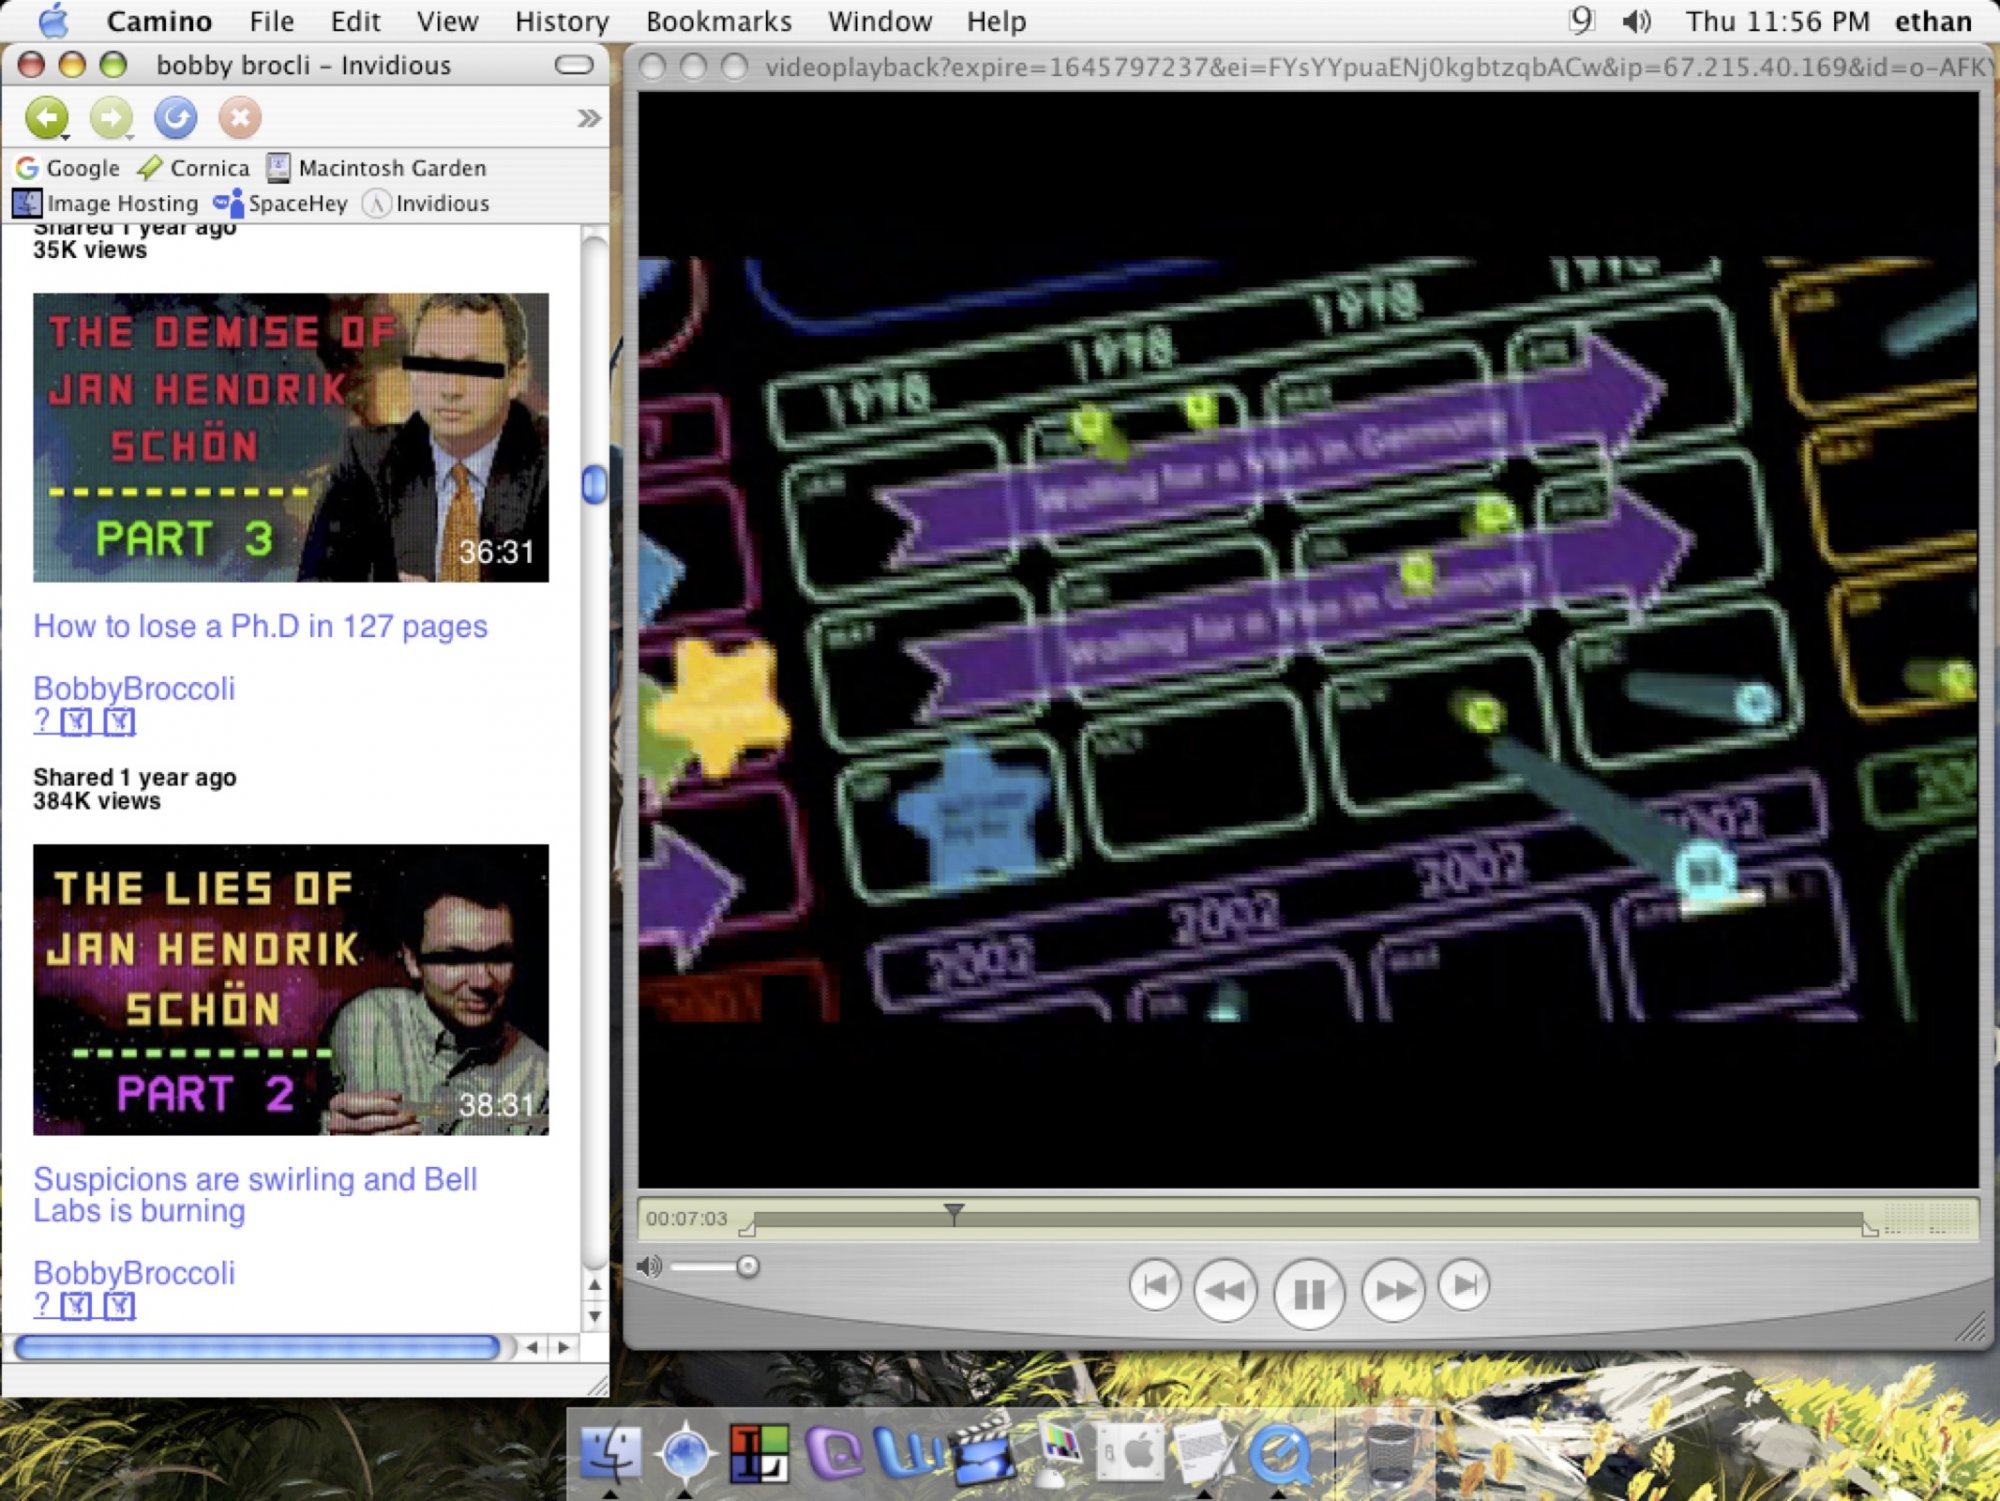This screenshot has width=2000, height=1501.
Task: Click the QuickTime fast-forward button
Action: coord(1394,1290)
